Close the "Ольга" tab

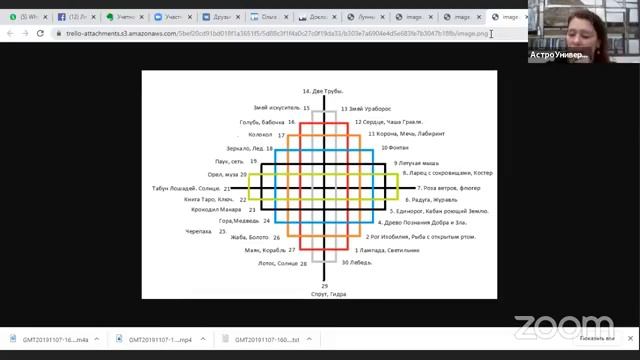(286, 17)
